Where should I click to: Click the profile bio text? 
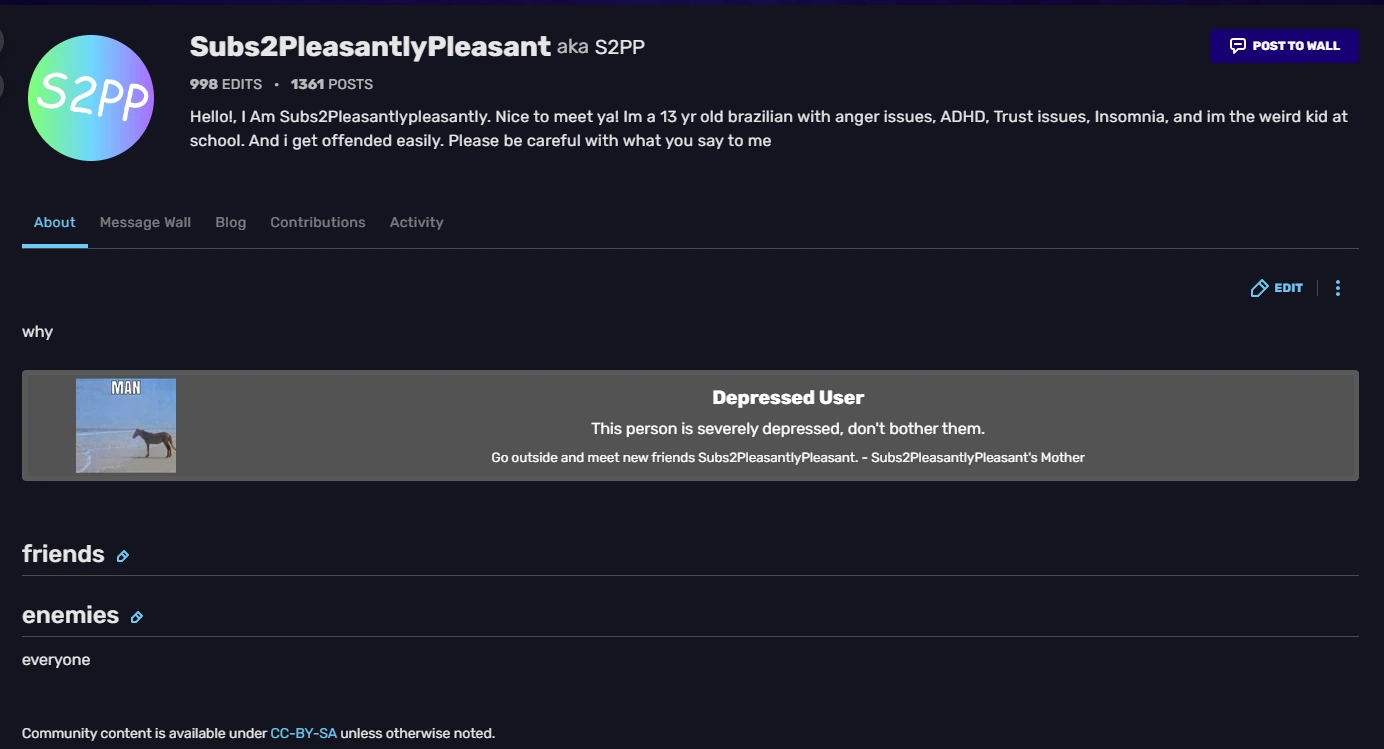pos(768,129)
